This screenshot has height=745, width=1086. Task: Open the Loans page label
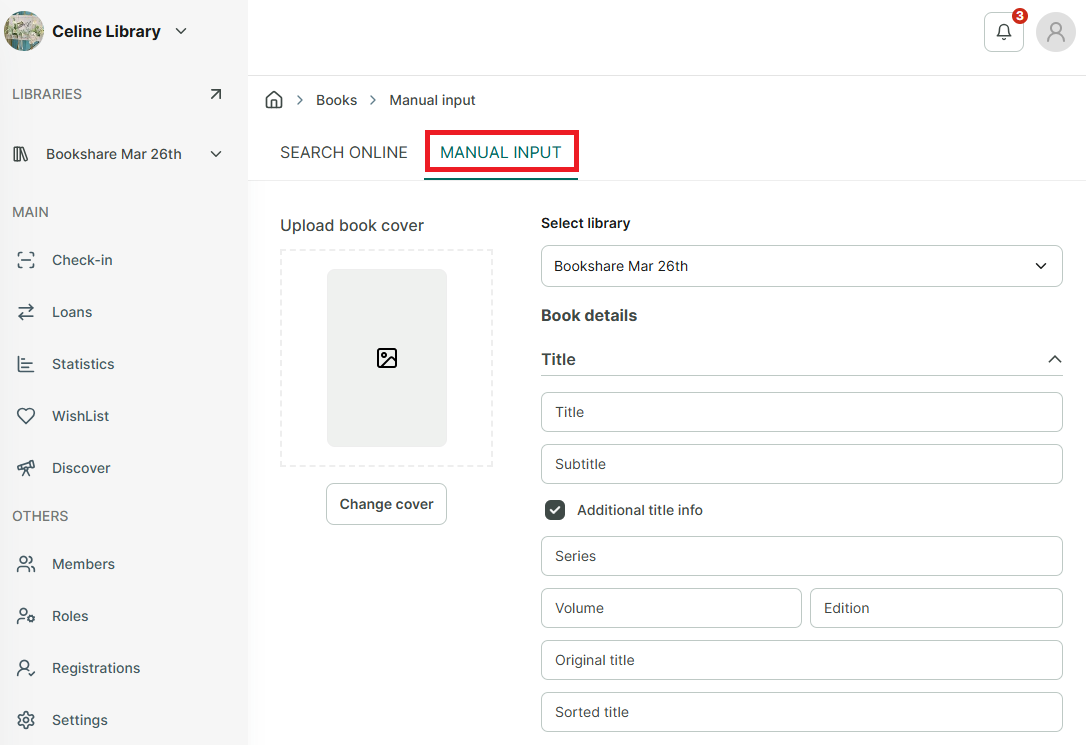coord(72,312)
